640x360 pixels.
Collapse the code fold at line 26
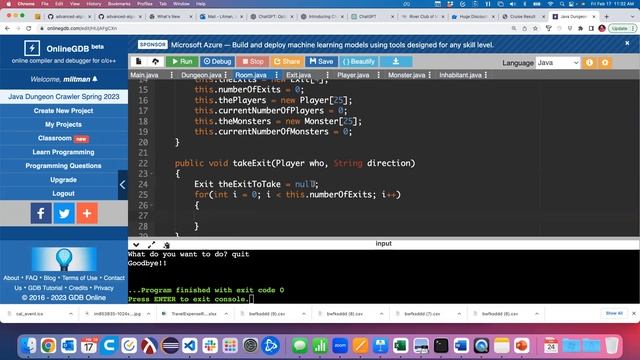151,205
